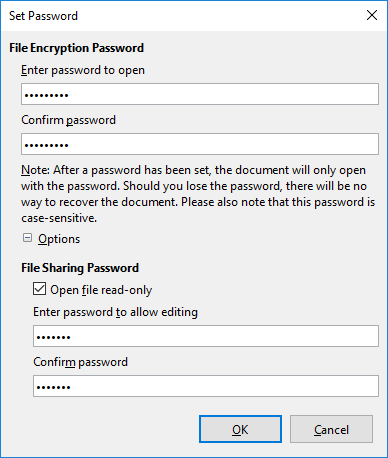The width and height of the screenshot is (388, 458).
Task: Click the File Sharing Password heading
Action: pos(80,268)
